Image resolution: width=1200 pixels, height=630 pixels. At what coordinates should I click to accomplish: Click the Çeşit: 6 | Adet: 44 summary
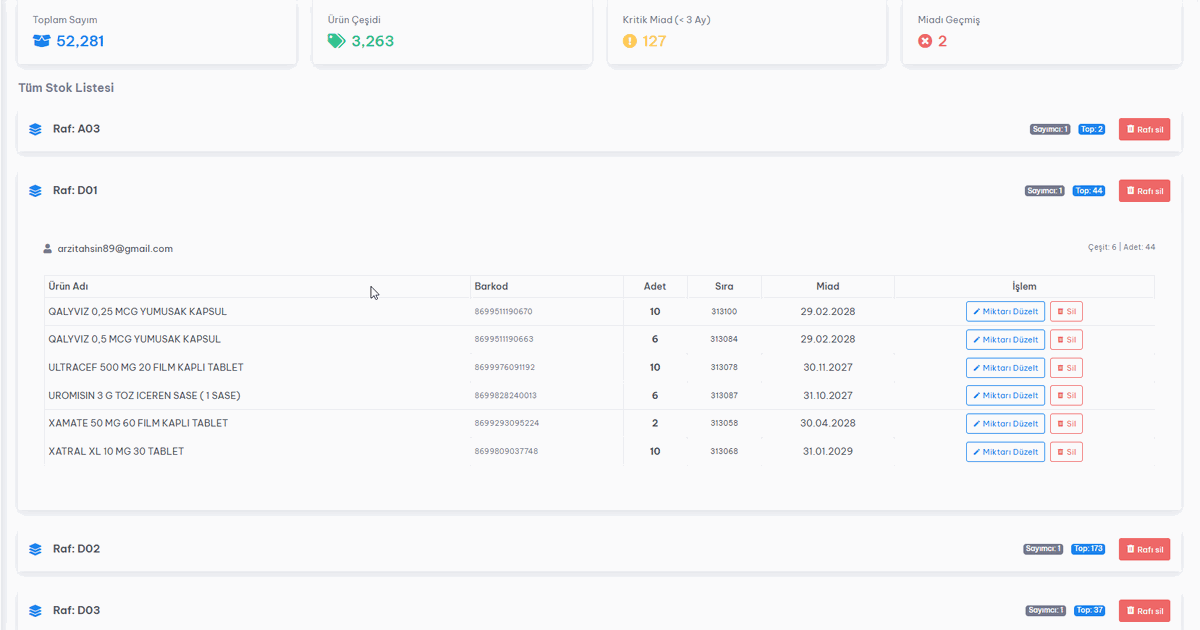click(1121, 247)
